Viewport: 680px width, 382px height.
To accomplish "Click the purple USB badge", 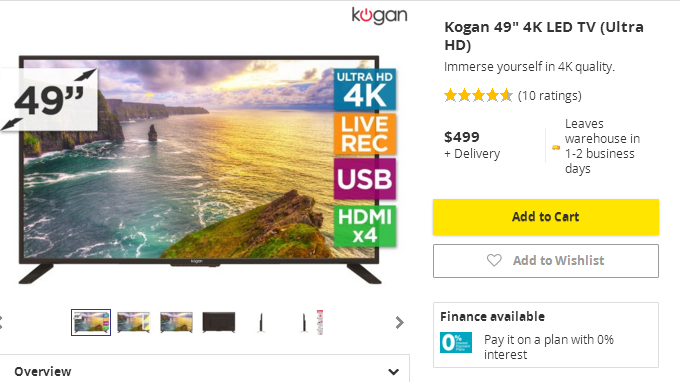I will [x=365, y=179].
